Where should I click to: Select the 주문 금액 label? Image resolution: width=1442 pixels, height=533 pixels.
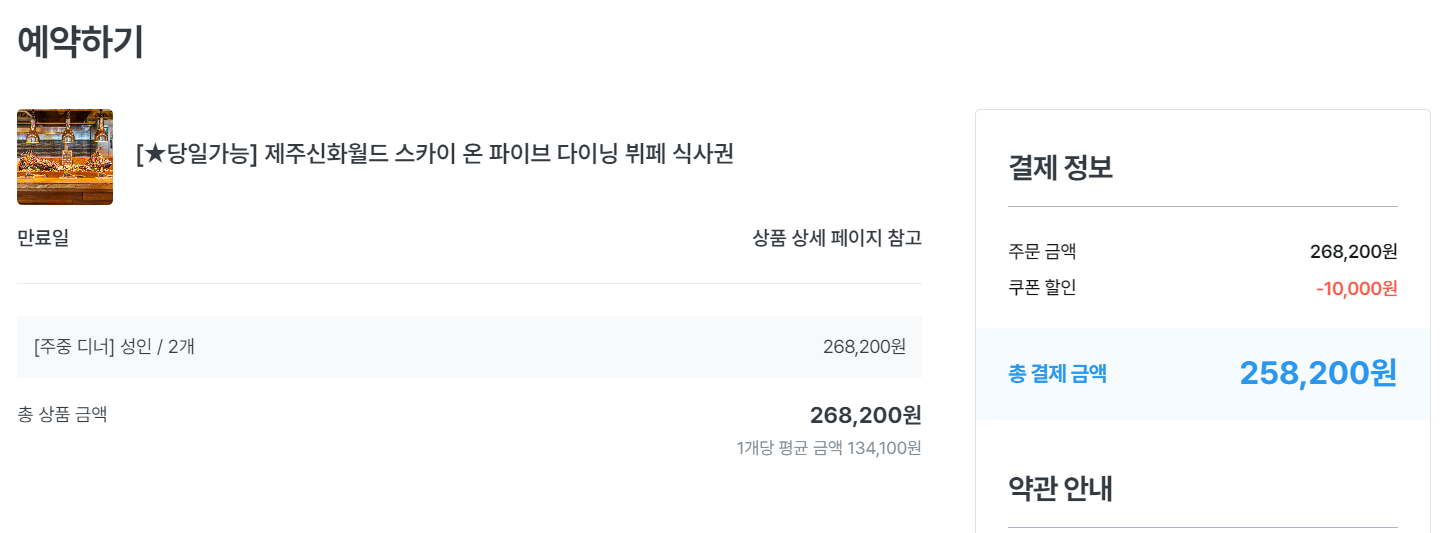coord(1042,251)
